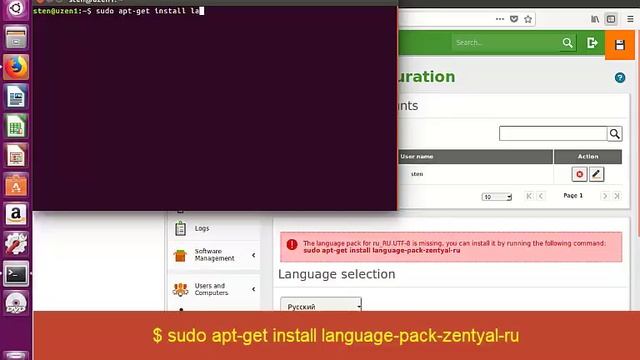Open Ubuntu dash search in the launcher
Viewport: 640px width, 360px height.
pyautogui.click(x=16, y=8)
